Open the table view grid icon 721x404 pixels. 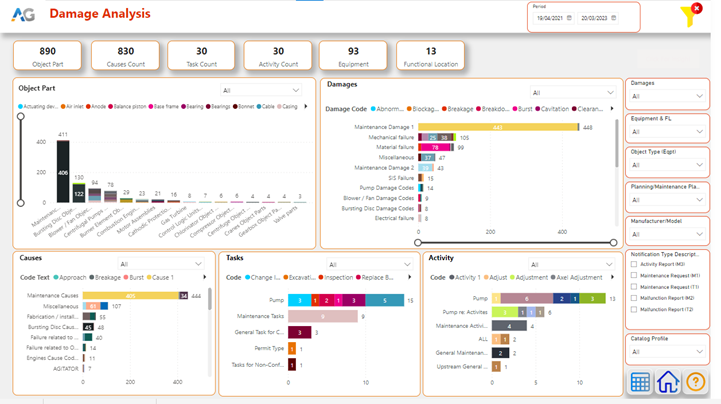click(x=640, y=383)
